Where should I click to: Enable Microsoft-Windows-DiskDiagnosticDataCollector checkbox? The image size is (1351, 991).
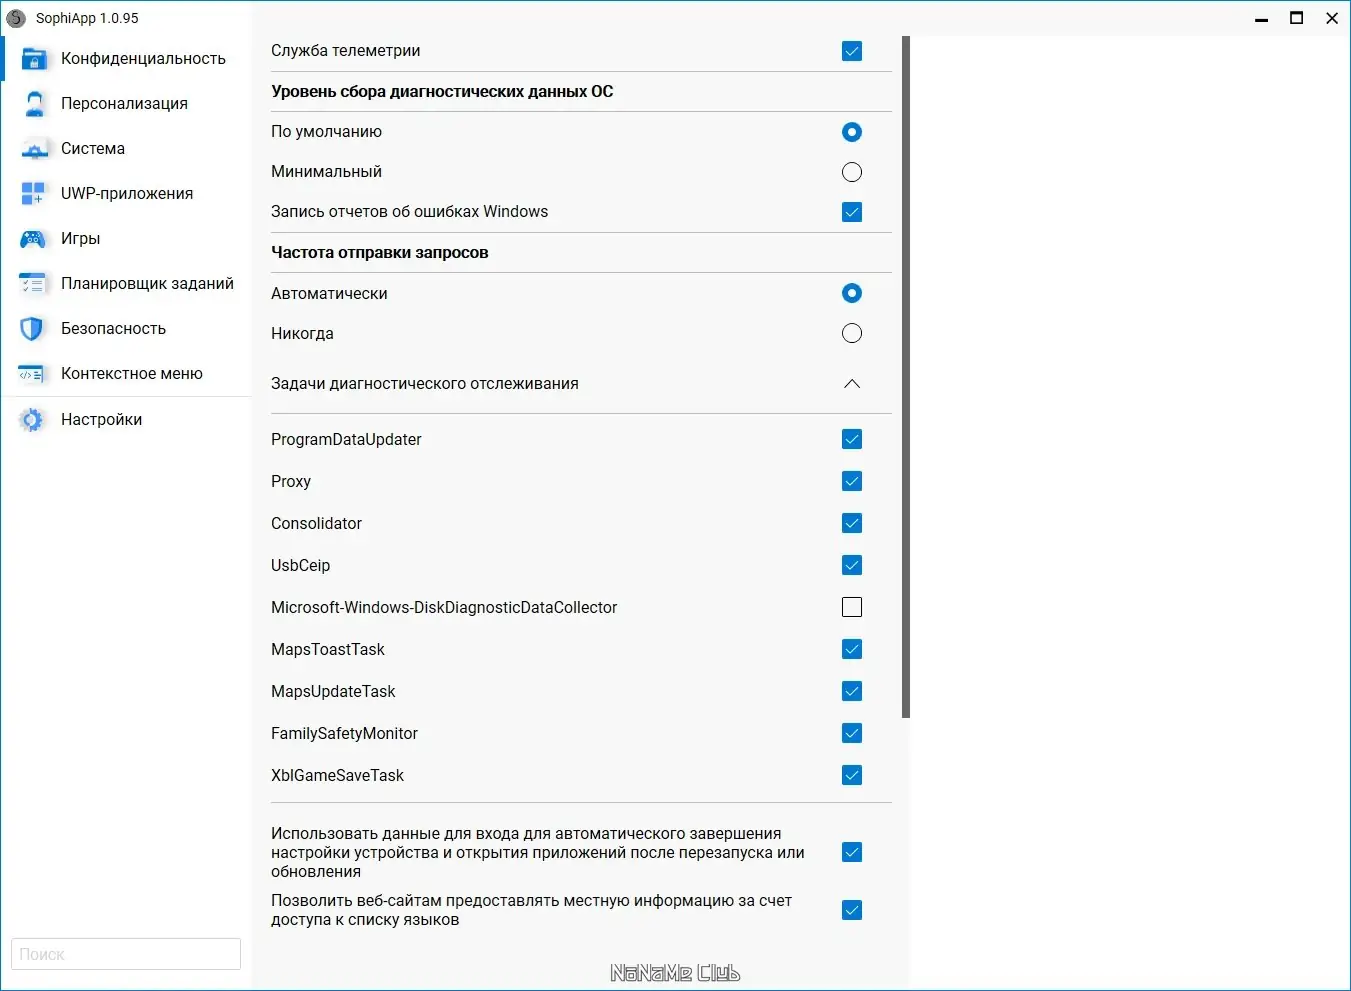[852, 607]
